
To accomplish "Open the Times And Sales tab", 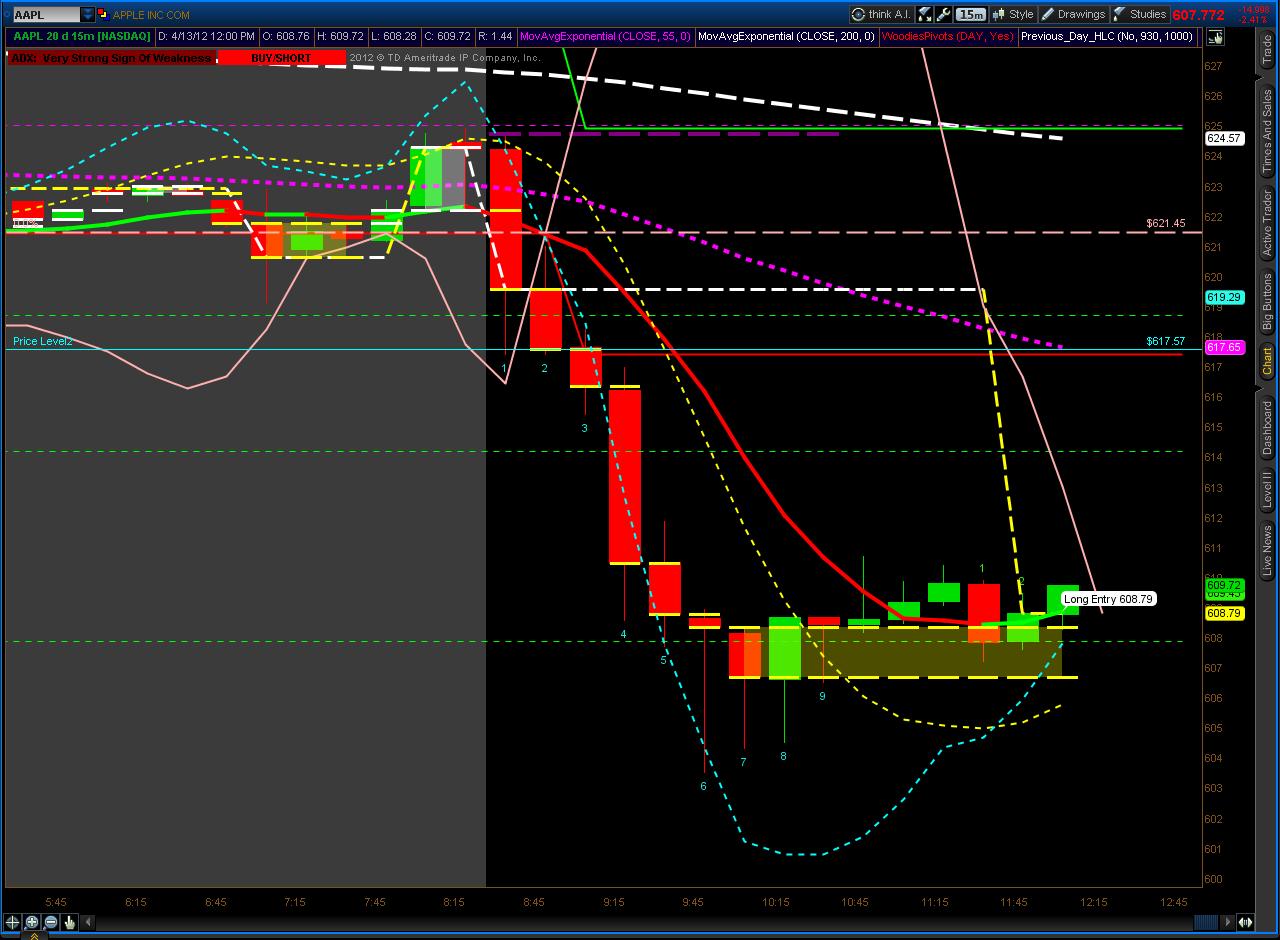I will [x=1267, y=131].
